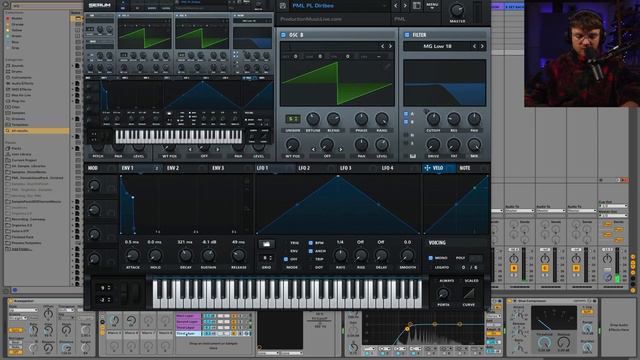Click the OSC B WT POS knob
The image size is (640, 360).
point(292,145)
